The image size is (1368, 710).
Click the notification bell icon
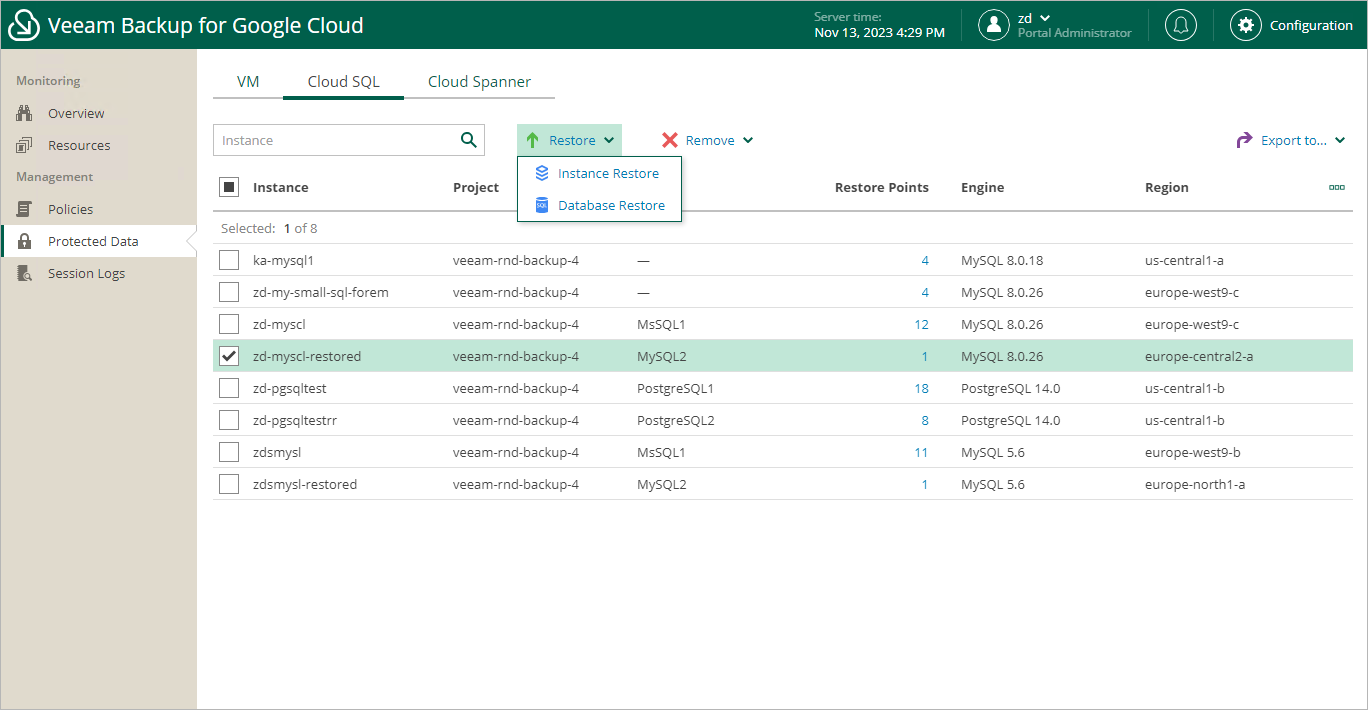(x=1181, y=25)
